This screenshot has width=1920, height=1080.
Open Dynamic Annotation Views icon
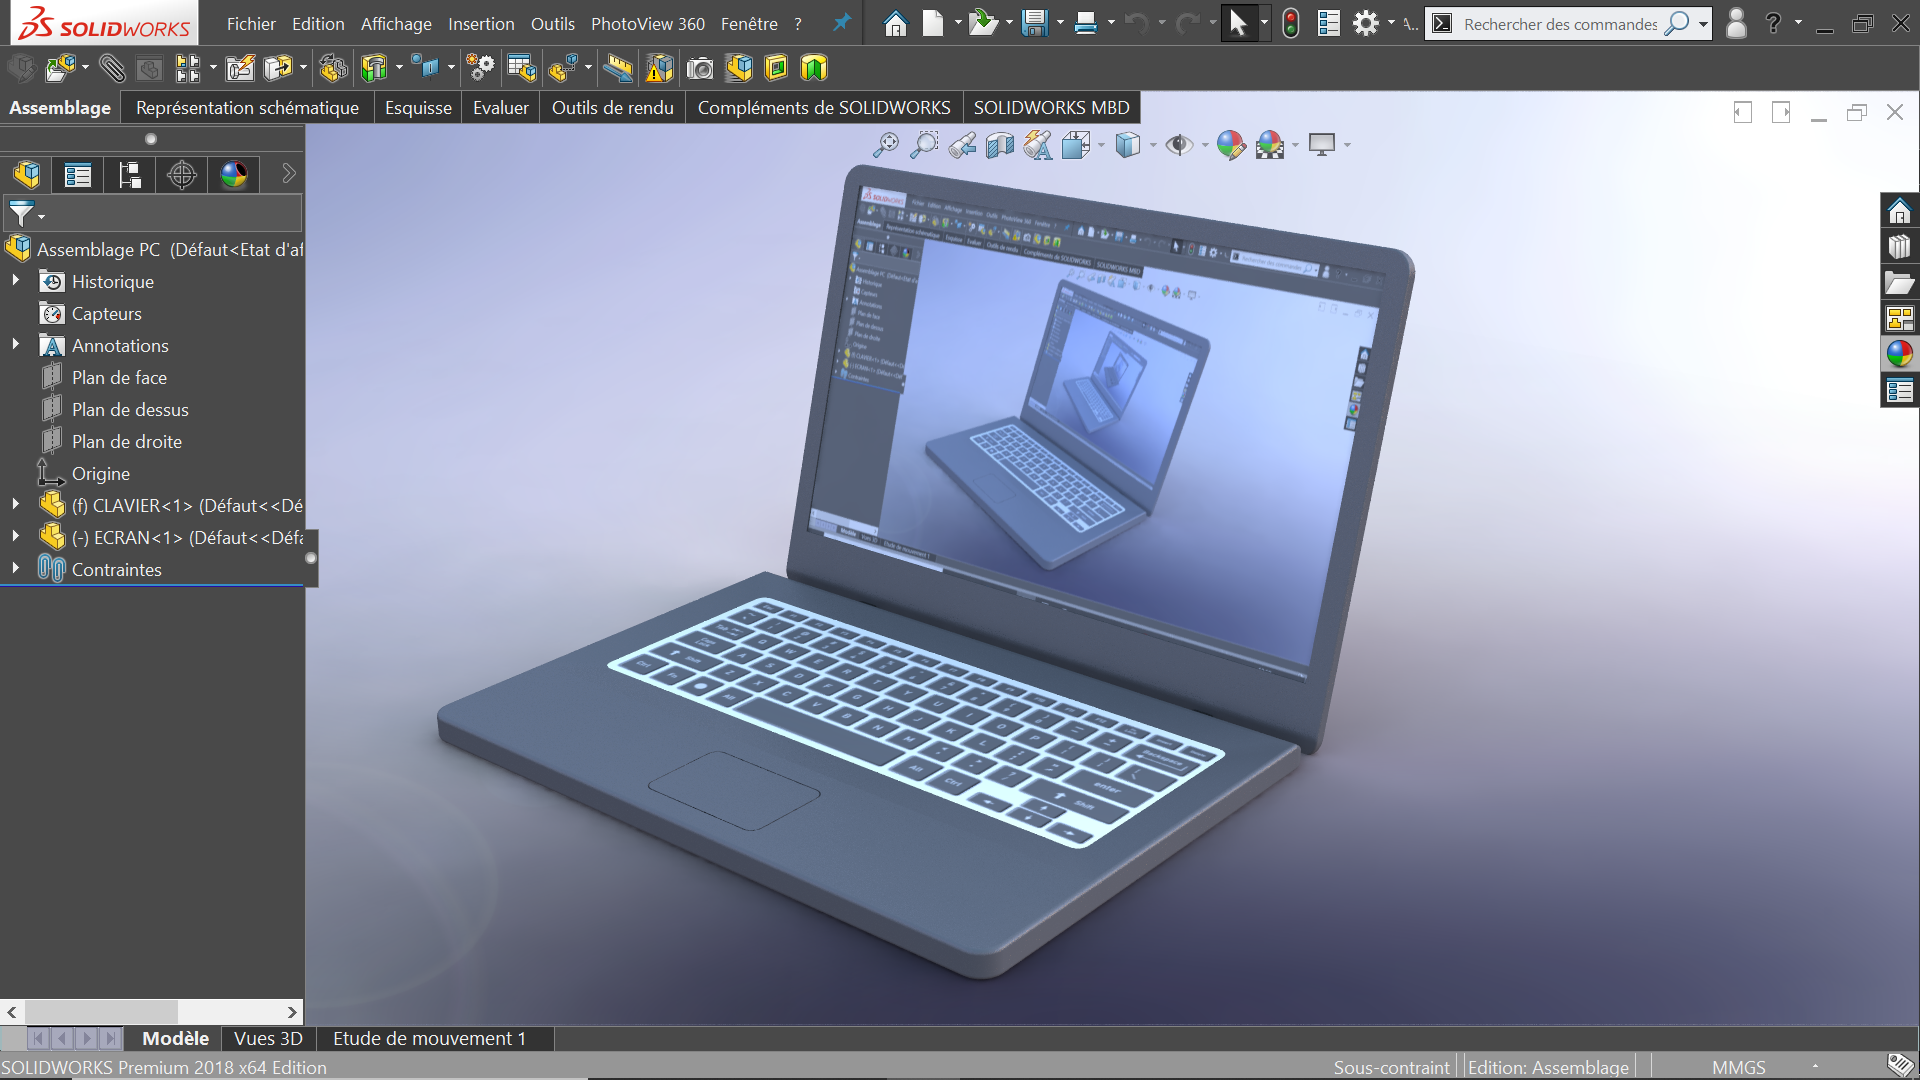pyautogui.click(x=1038, y=145)
